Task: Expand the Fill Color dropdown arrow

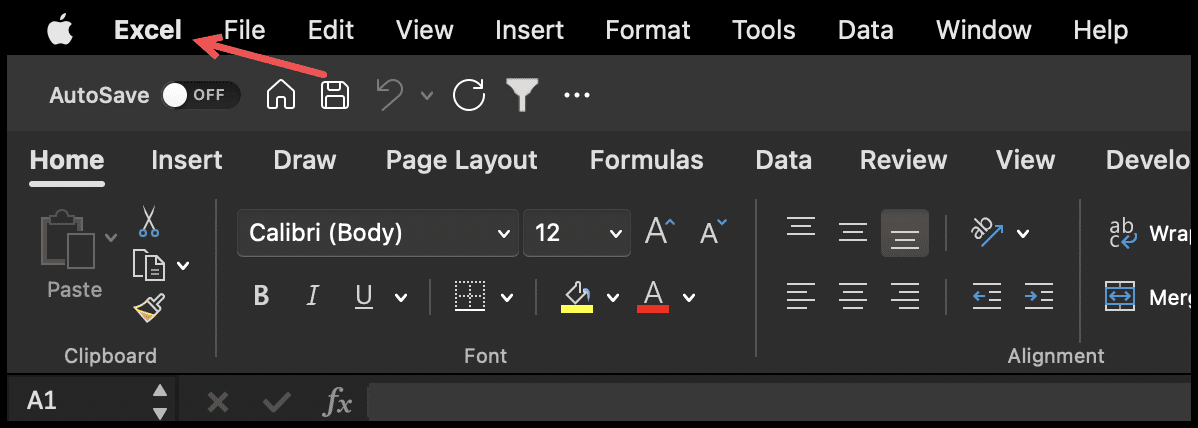Action: tap(613, 297)
